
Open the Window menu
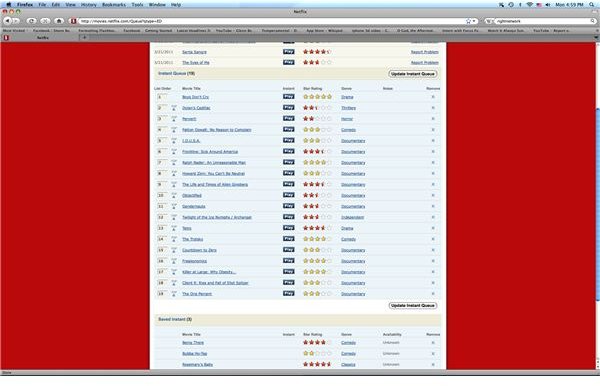(x=157, y=5)
